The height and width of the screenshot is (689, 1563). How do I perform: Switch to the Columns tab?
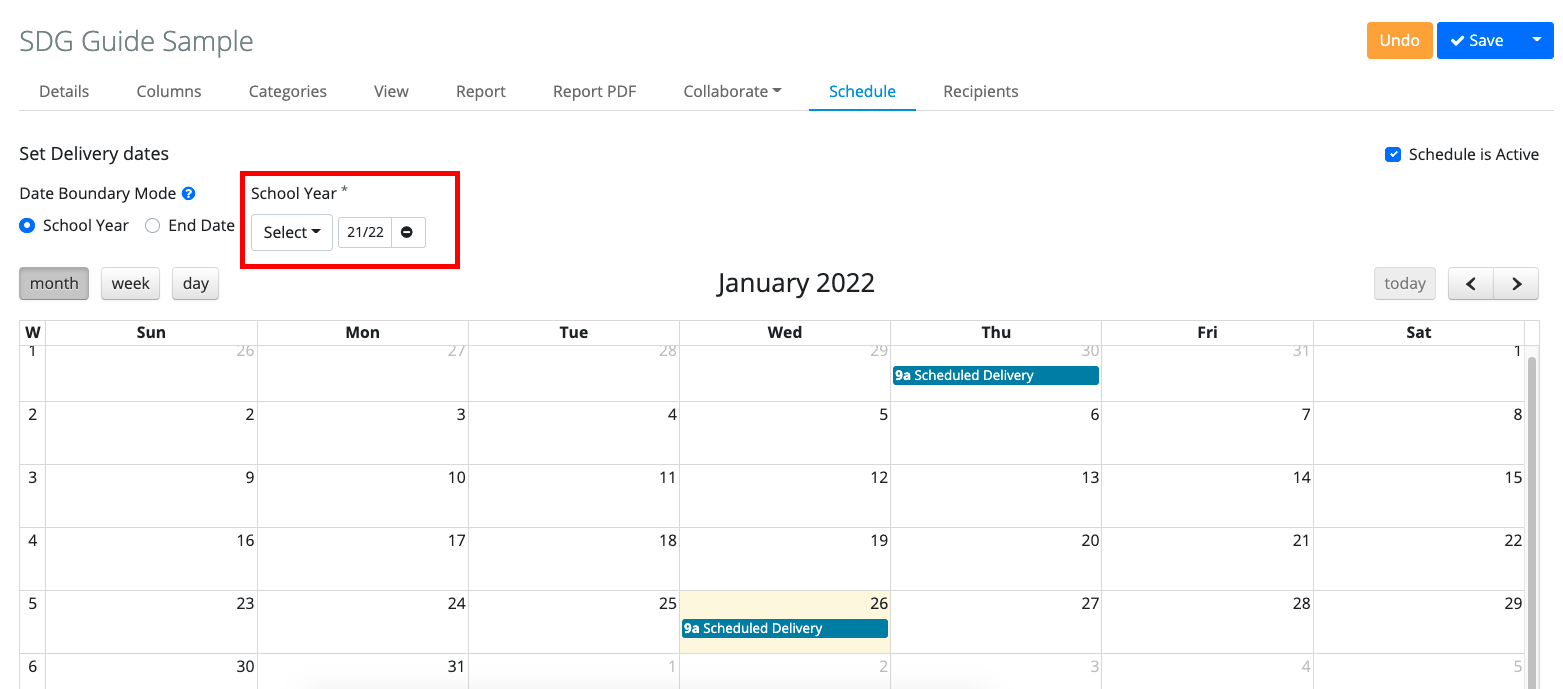pyautogui.click(x=168, y=91)
